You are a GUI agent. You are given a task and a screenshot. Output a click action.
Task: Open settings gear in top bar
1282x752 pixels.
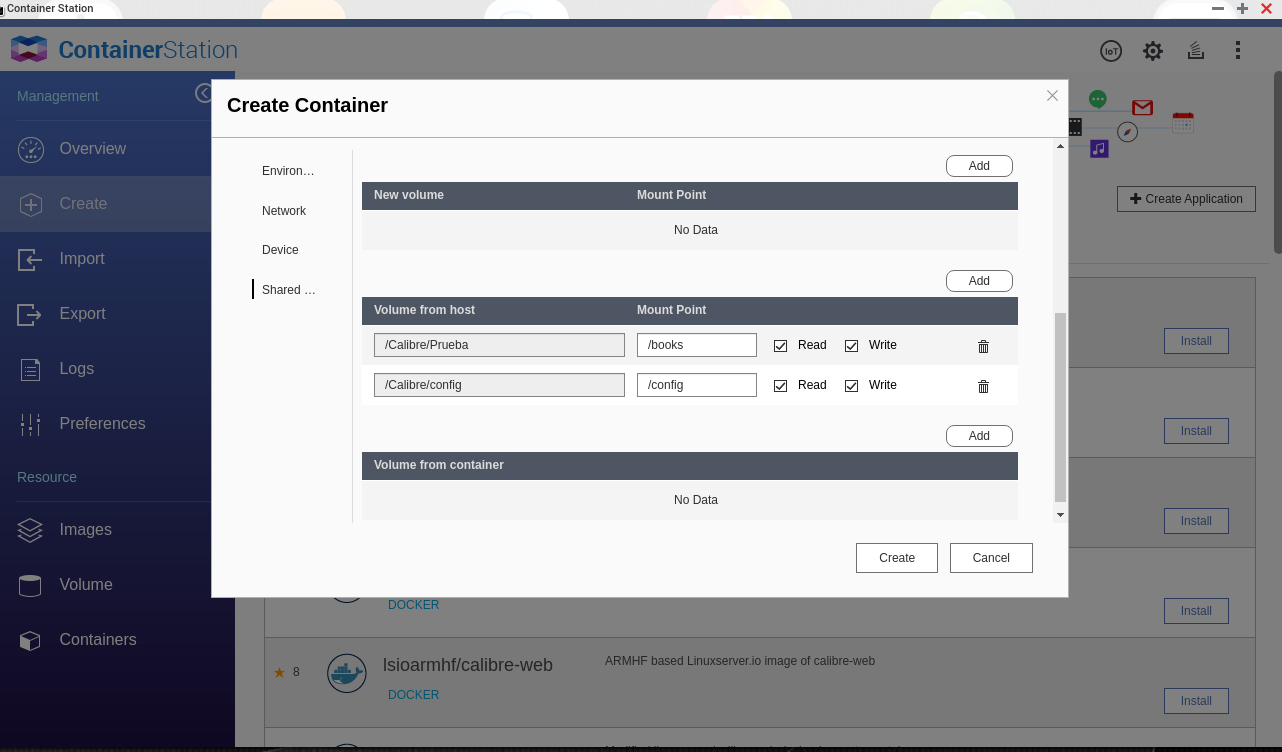[x=1153, y=51]
